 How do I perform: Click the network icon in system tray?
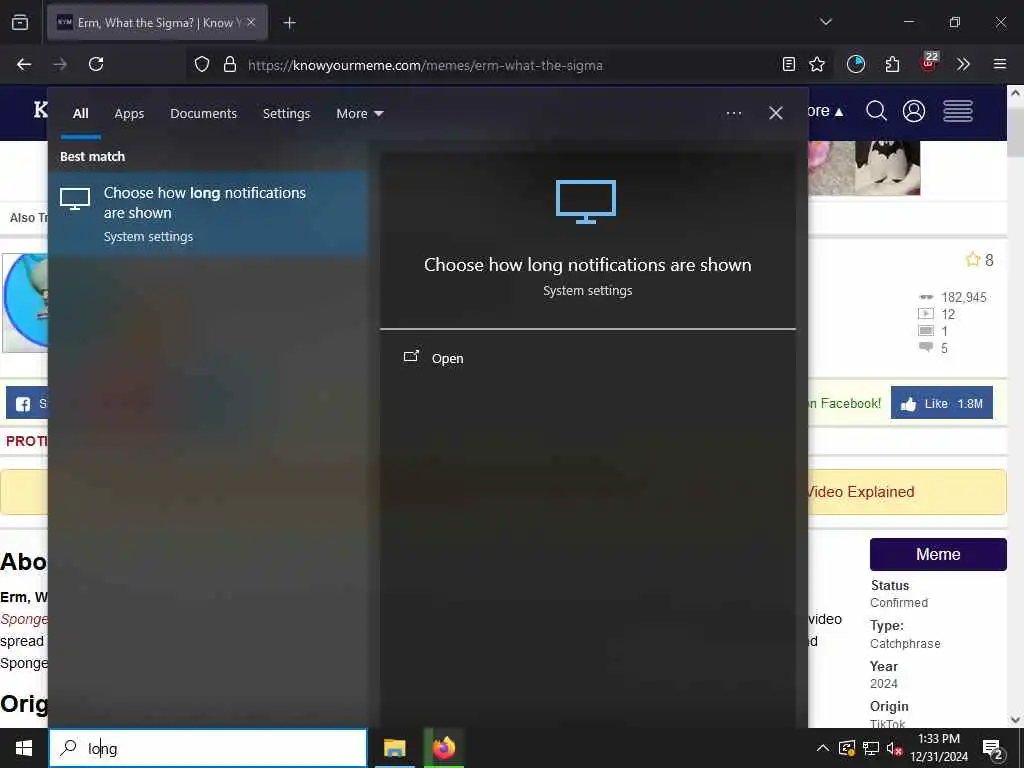(871, 748)
